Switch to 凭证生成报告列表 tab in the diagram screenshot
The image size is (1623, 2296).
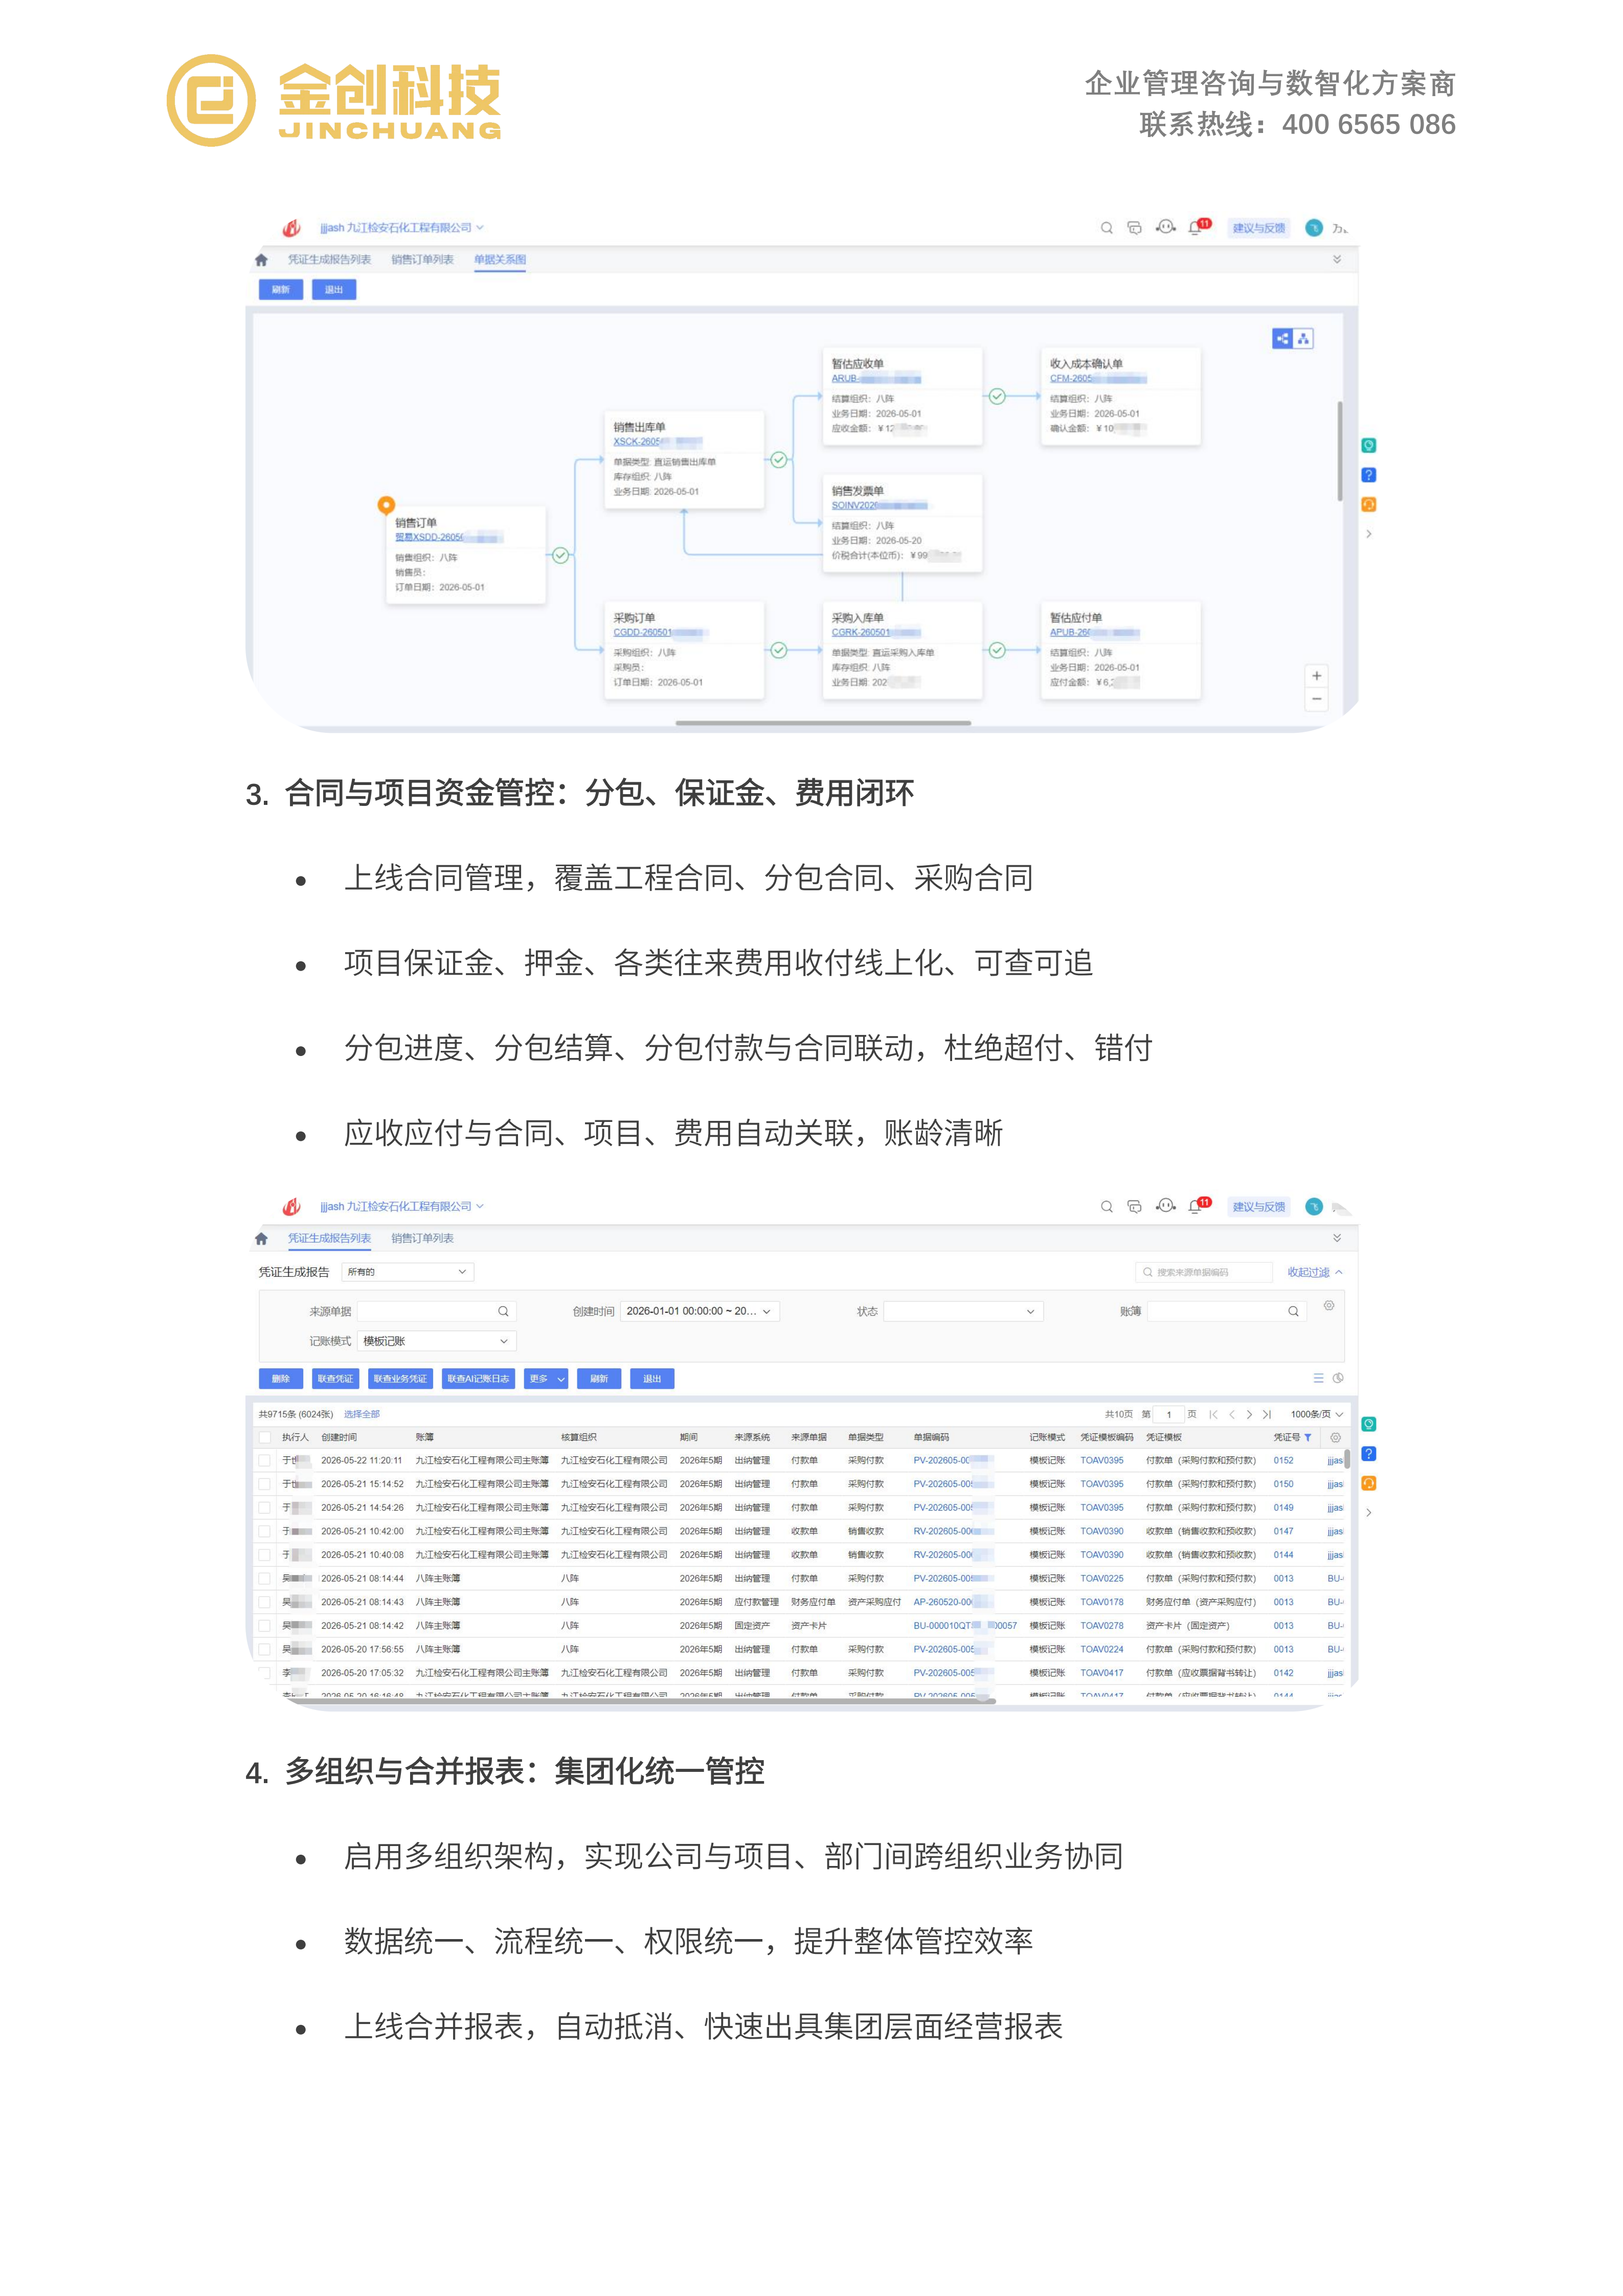pos(329,260)
